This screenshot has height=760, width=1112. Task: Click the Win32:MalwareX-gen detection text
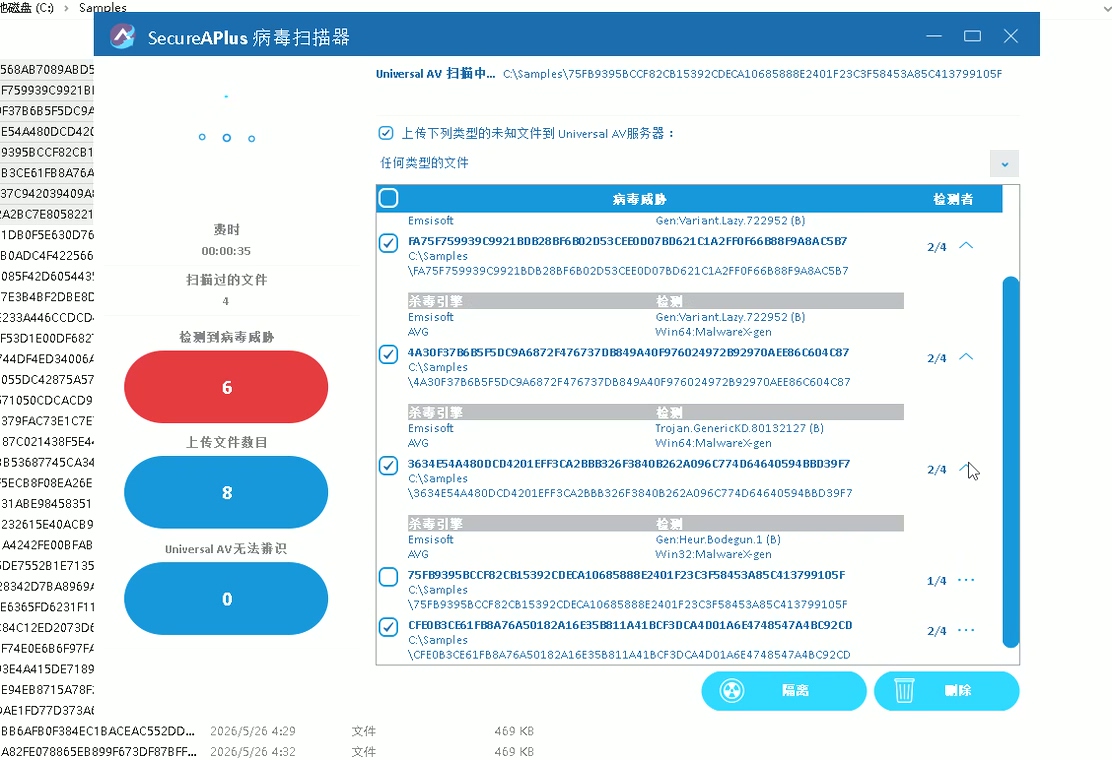(713, 554)
